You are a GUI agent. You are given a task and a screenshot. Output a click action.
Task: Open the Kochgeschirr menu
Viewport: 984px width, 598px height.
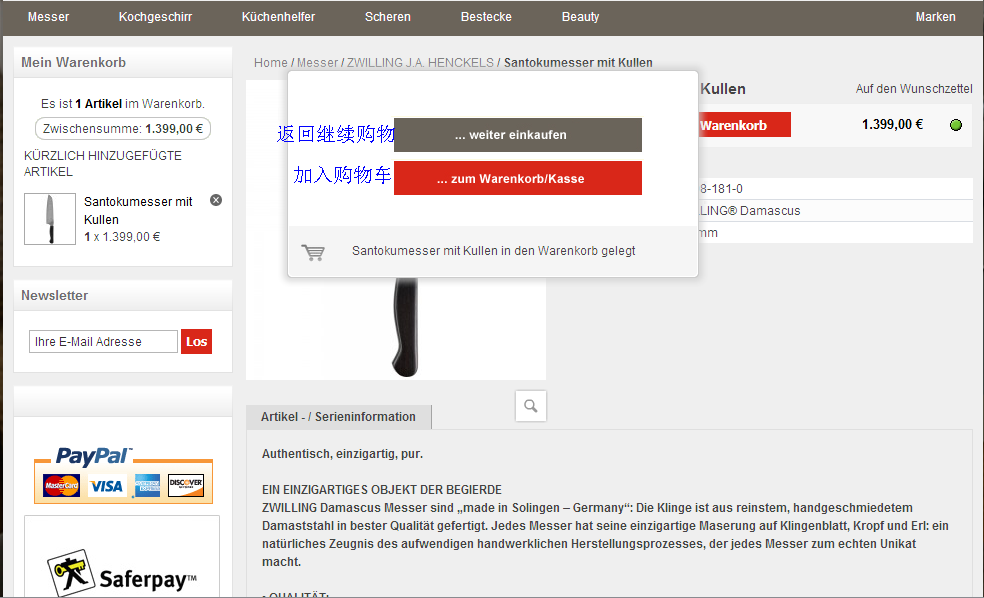(155, 17)
